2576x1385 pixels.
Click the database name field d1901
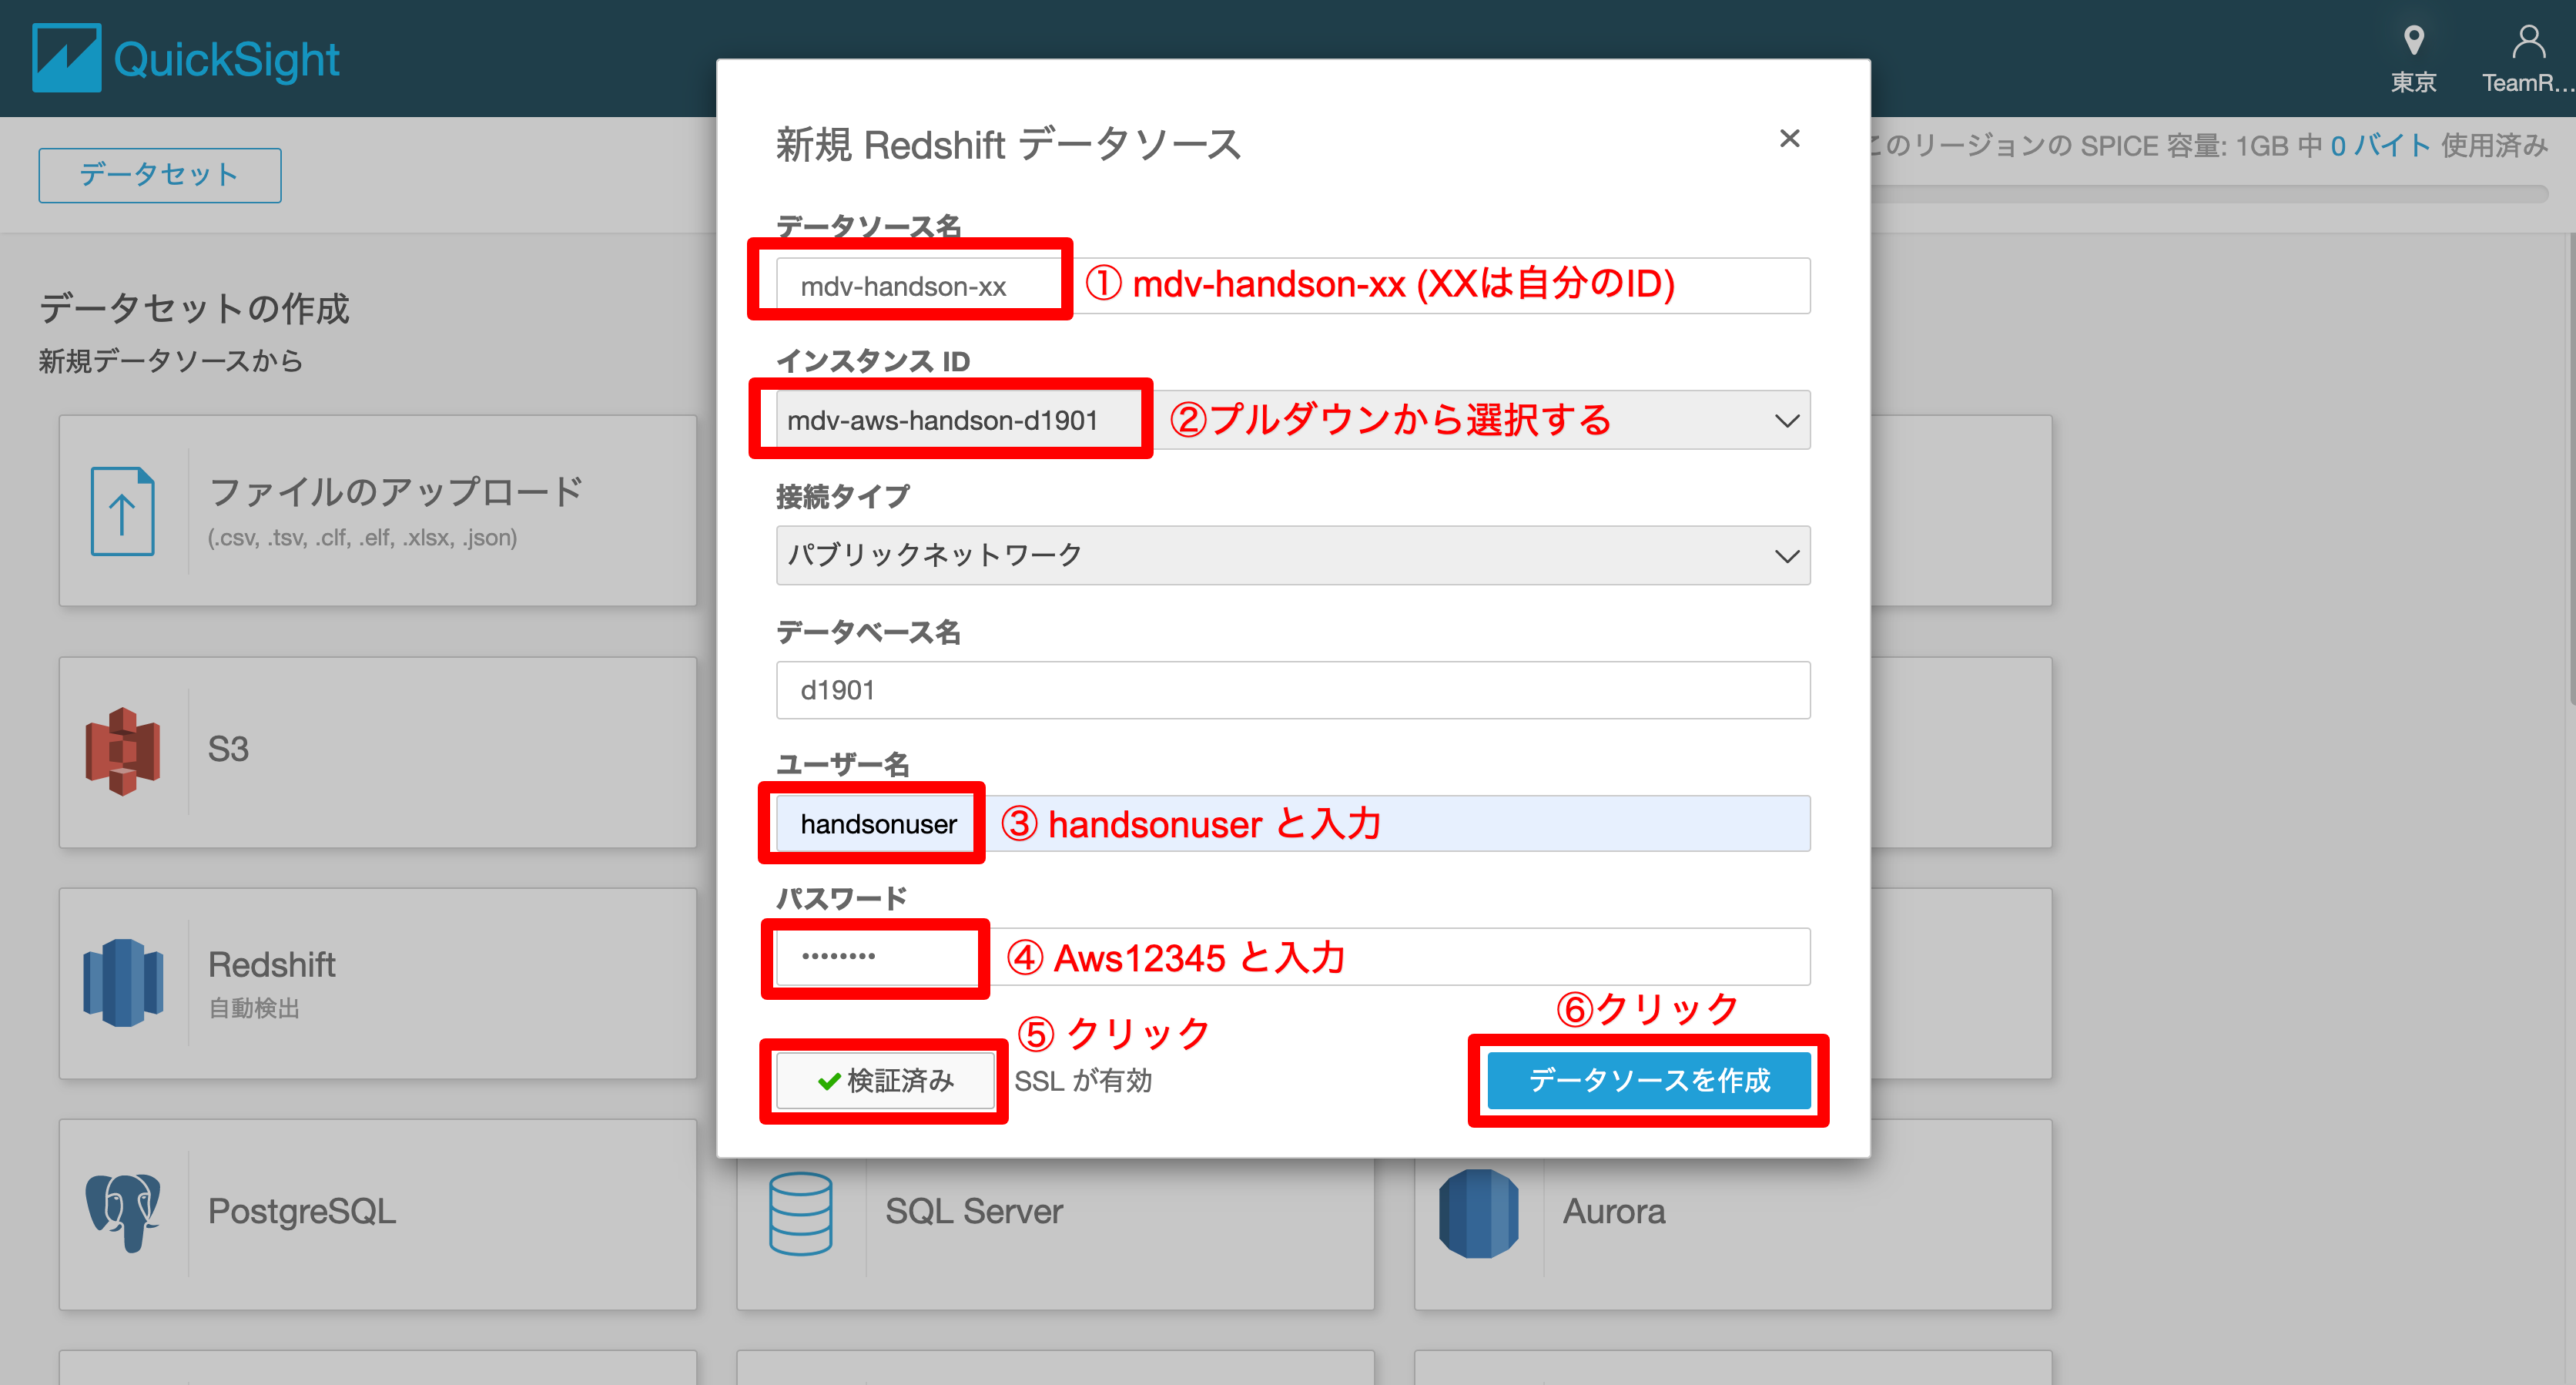(1293, 690)
